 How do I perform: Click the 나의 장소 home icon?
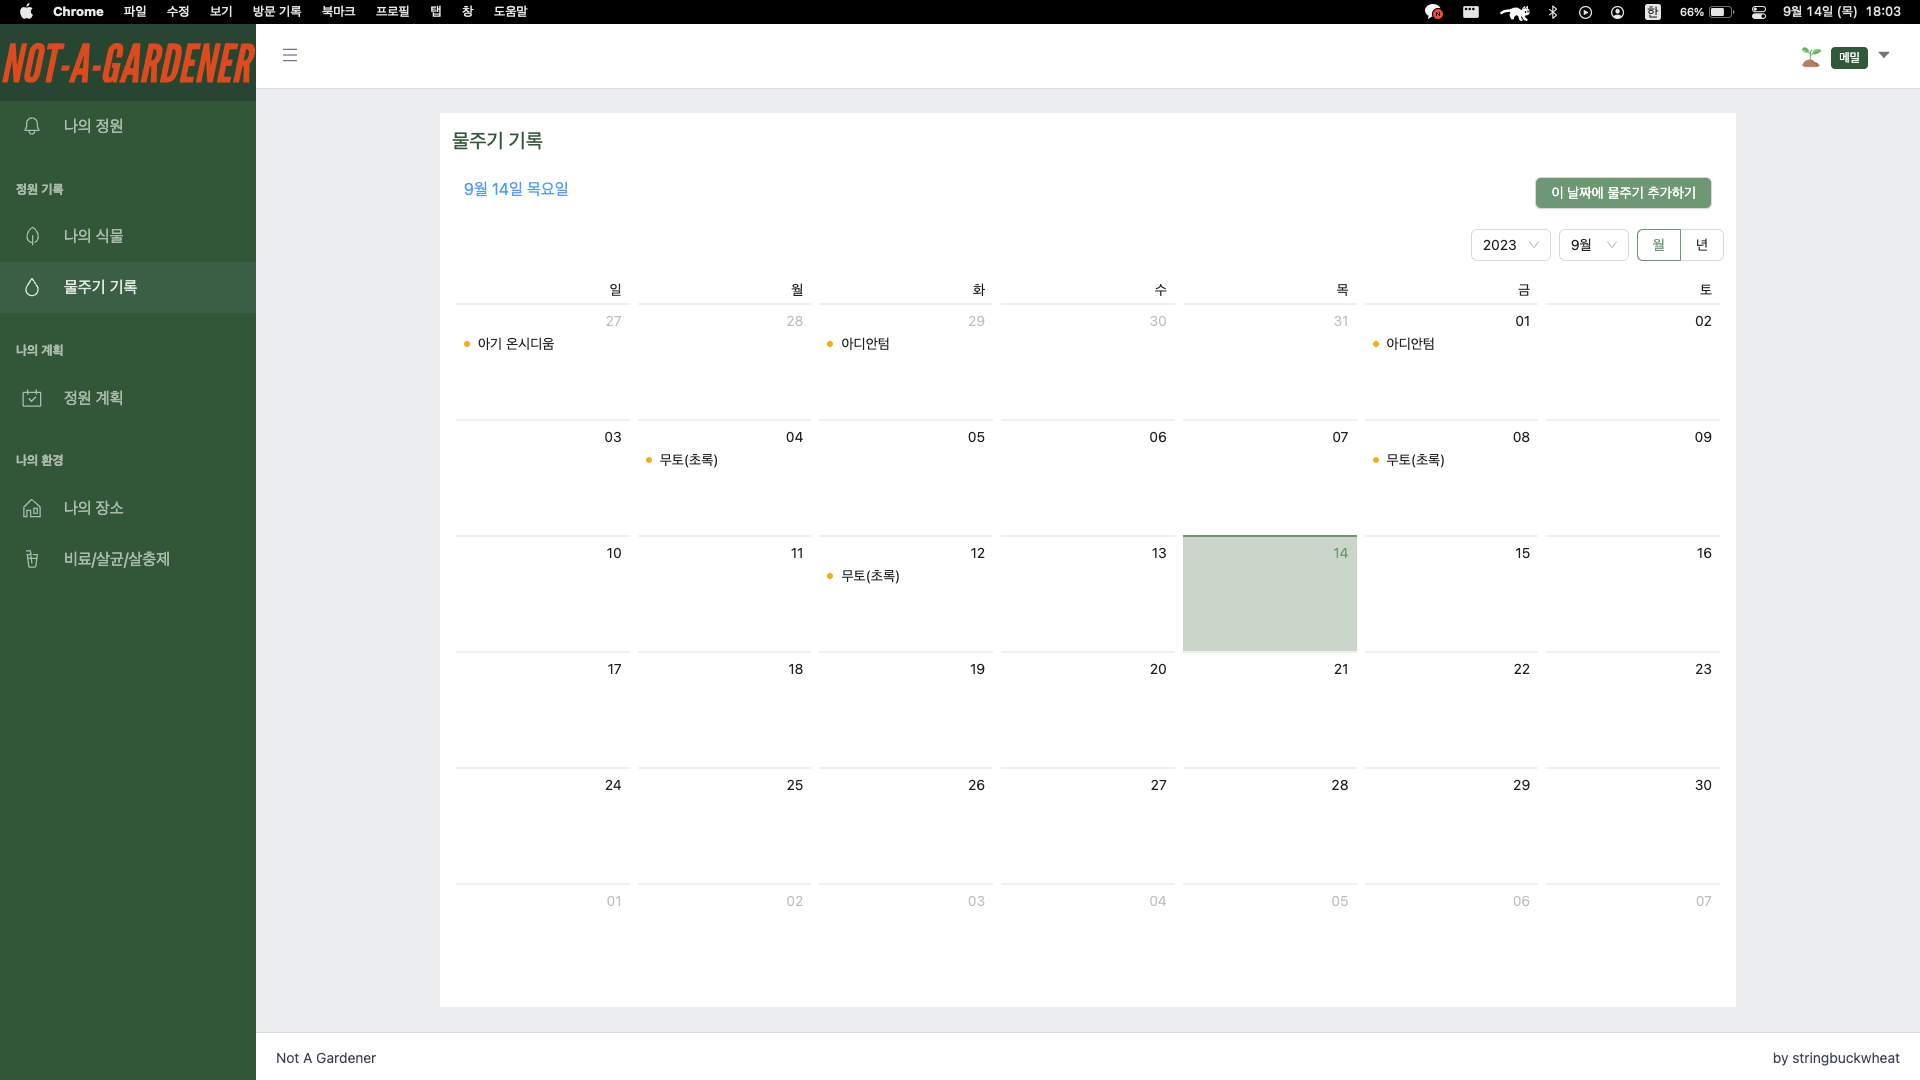coord(33,508)
